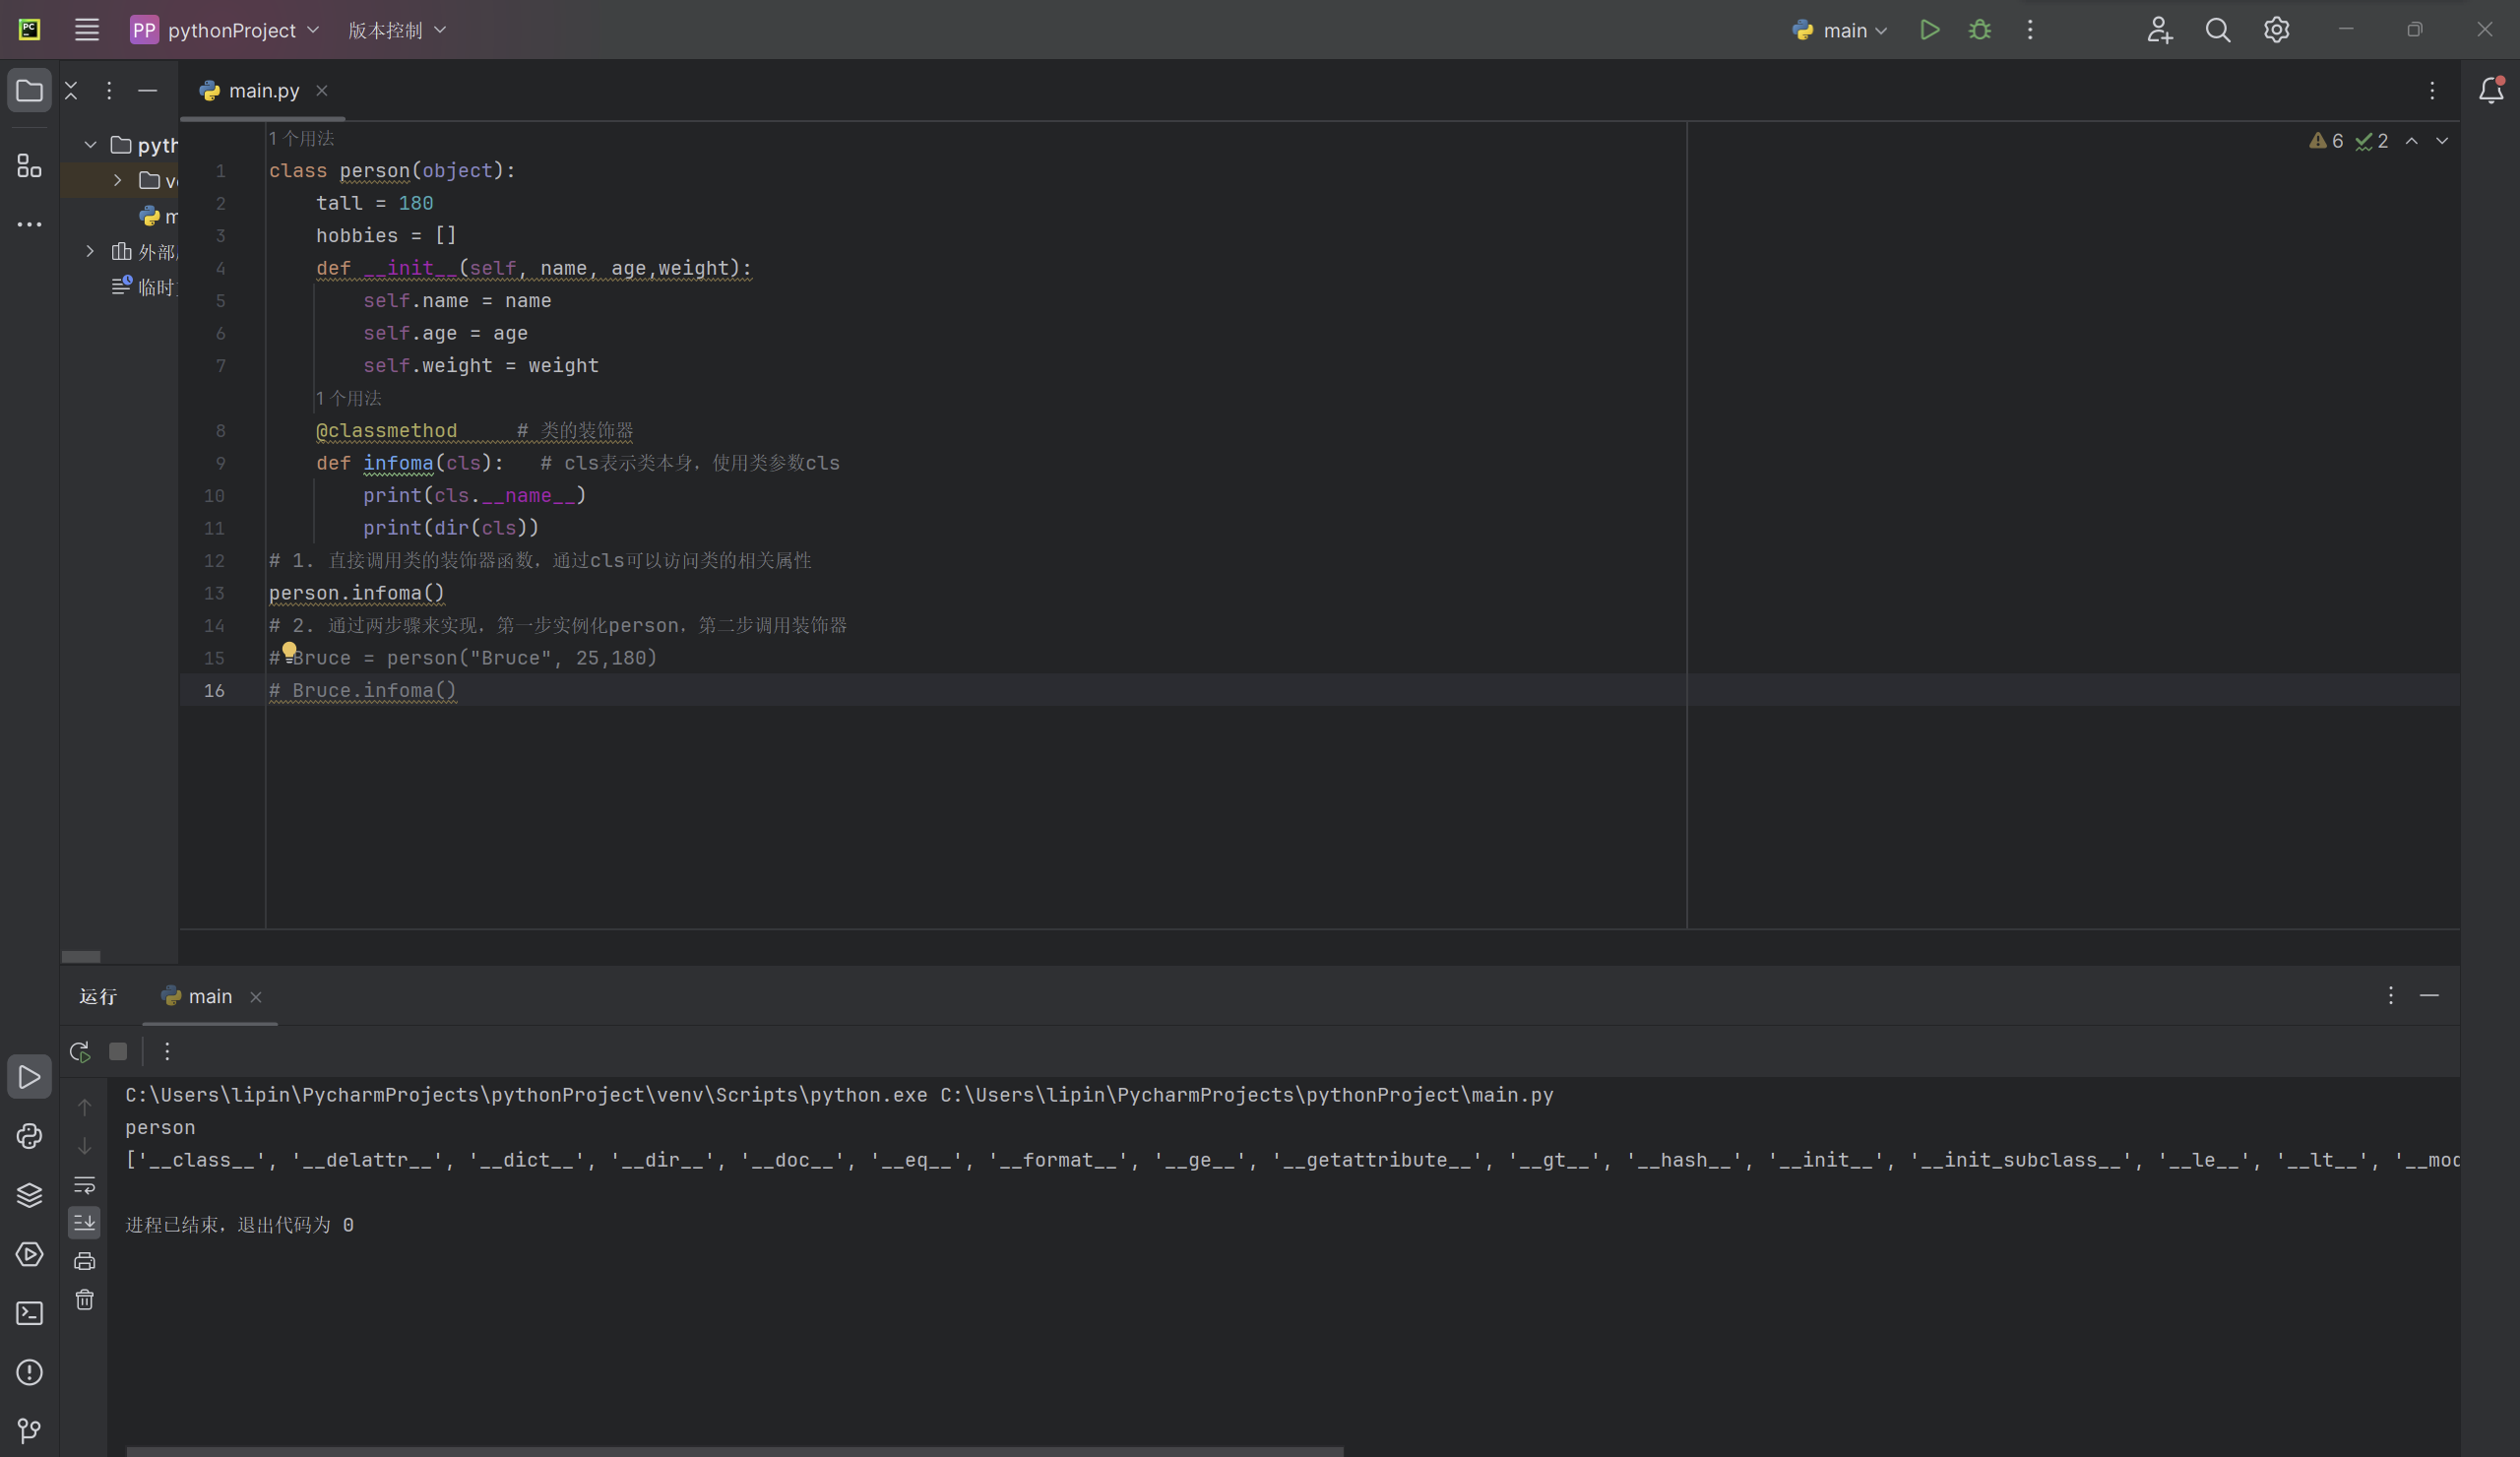Close the main.py editor tab
Image resolution: width=2520 pixels, height=1457 pixels.
coord(322,91)
